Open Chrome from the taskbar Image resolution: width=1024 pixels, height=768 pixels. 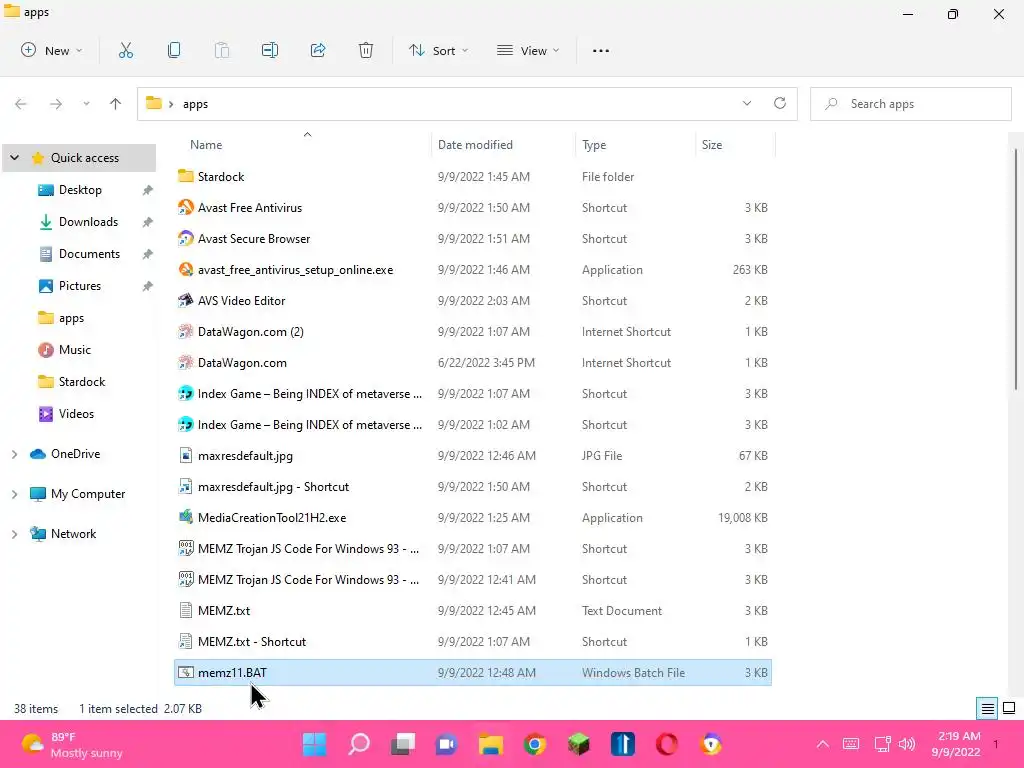coord(535,744)
